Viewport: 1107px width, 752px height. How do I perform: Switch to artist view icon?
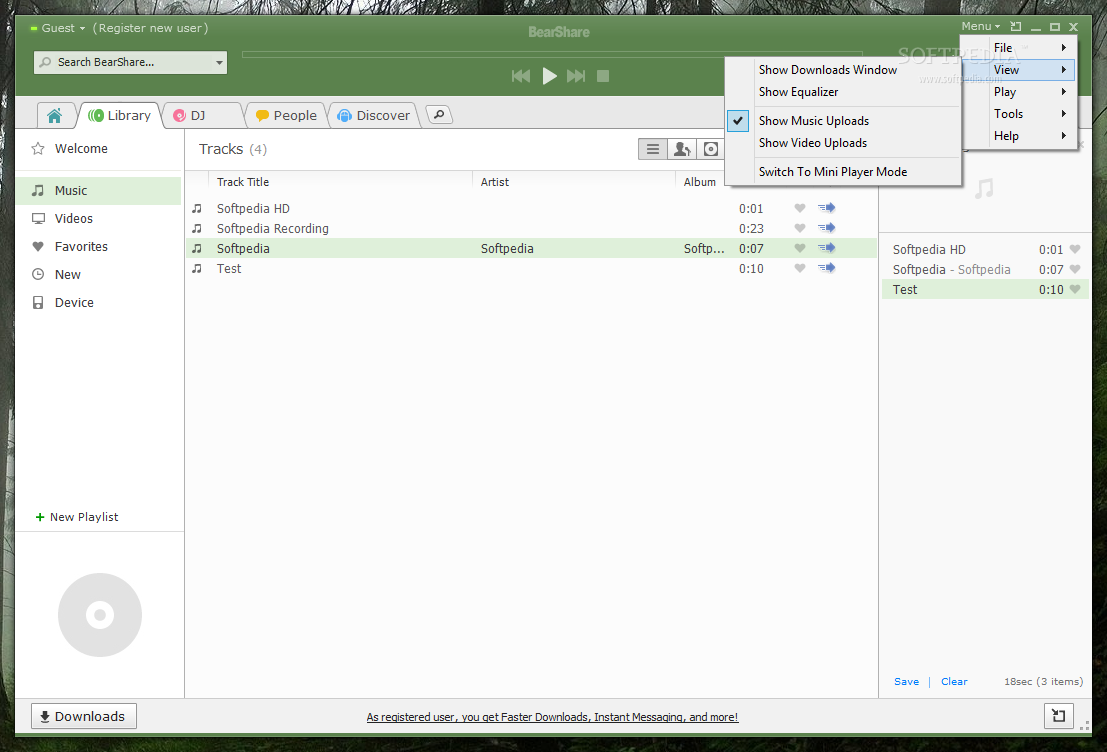[x=681, y=149]
